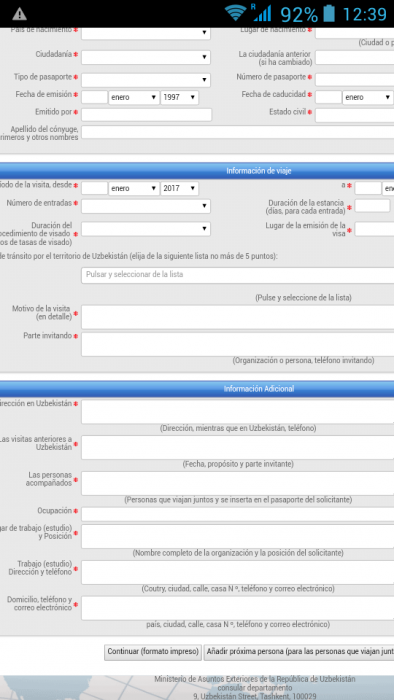
Task: Click visit end day field
Action: [x=368, y=188]
